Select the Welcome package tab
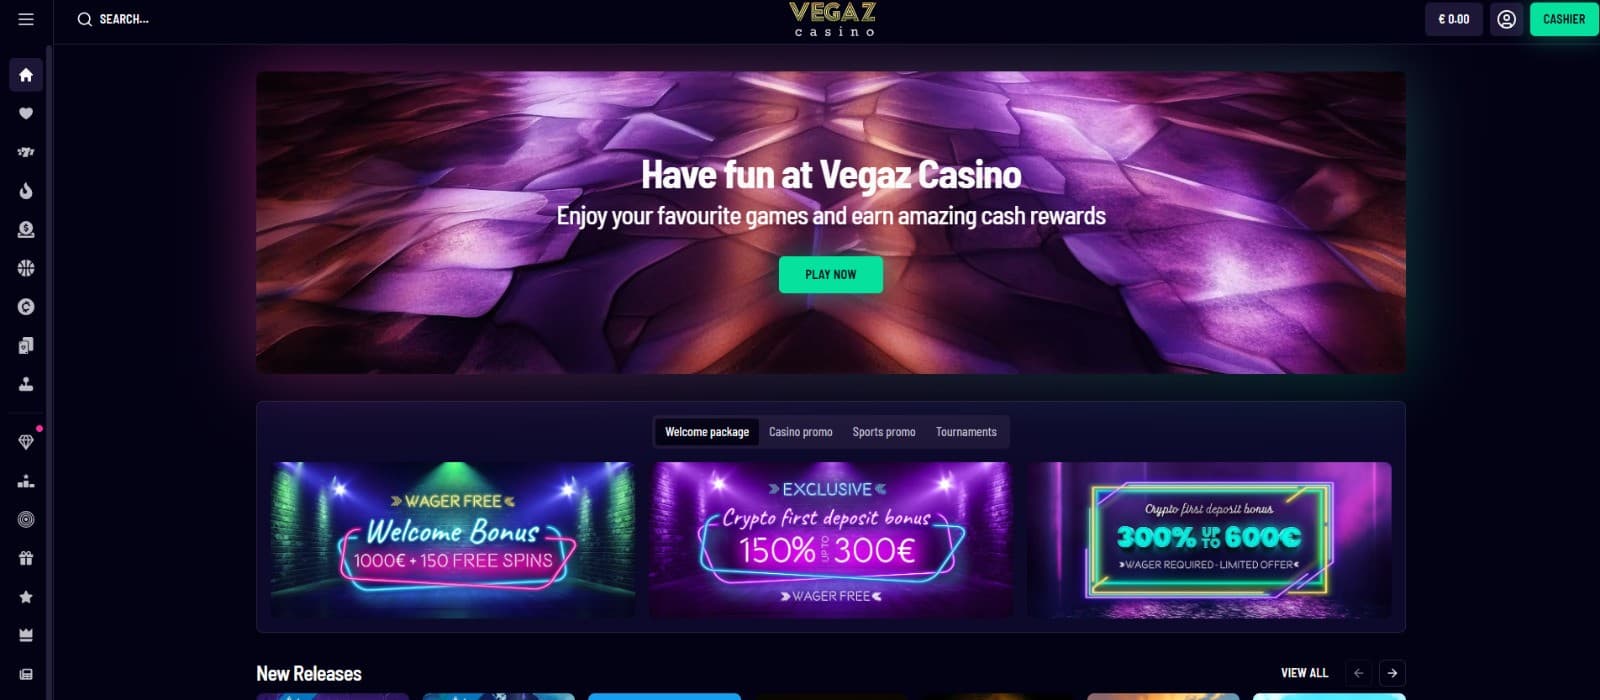Viewport: 1600px width, 700px height. click(707, 432)
